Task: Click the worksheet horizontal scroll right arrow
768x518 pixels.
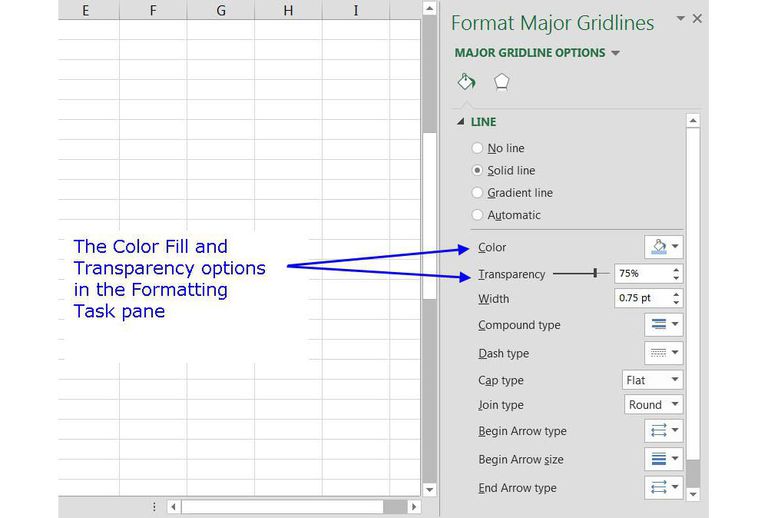Action: (x=414, y=506)
